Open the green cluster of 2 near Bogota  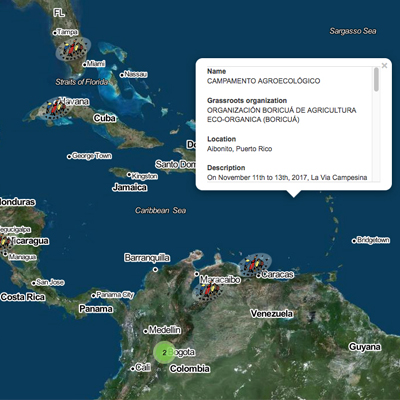164,352
